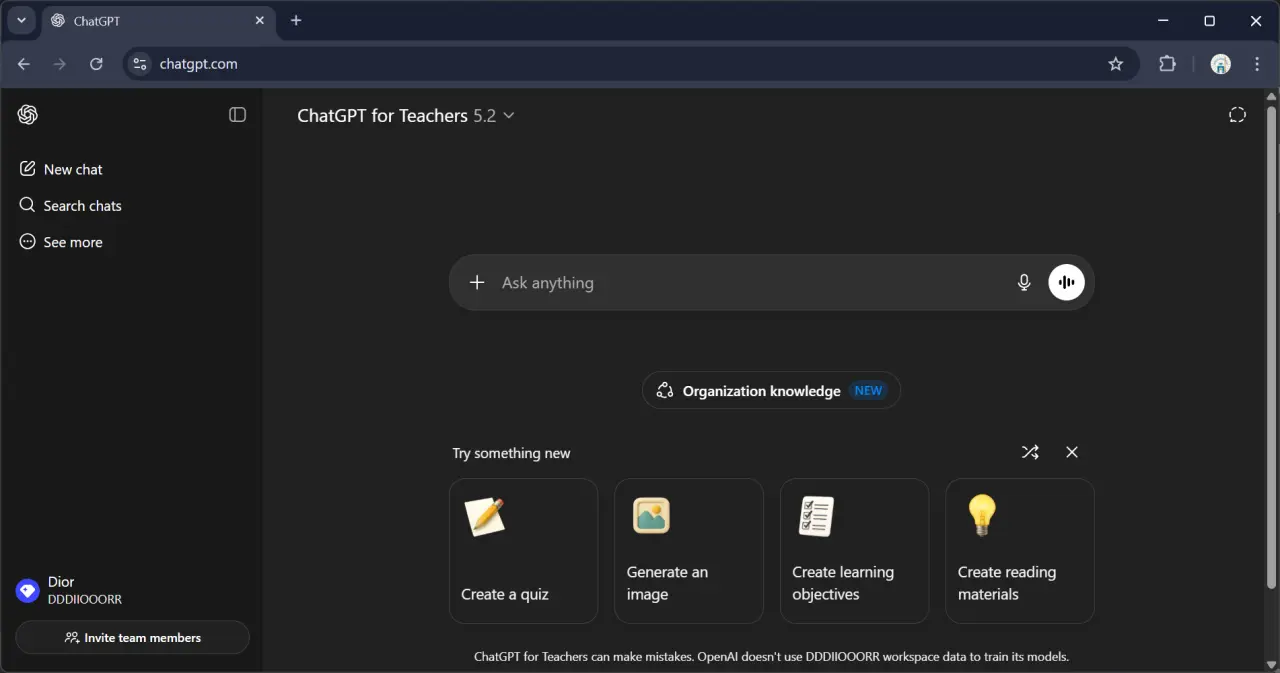Select the Generate an image card
The image size is (1280, 673).
(x=689, y=551)
